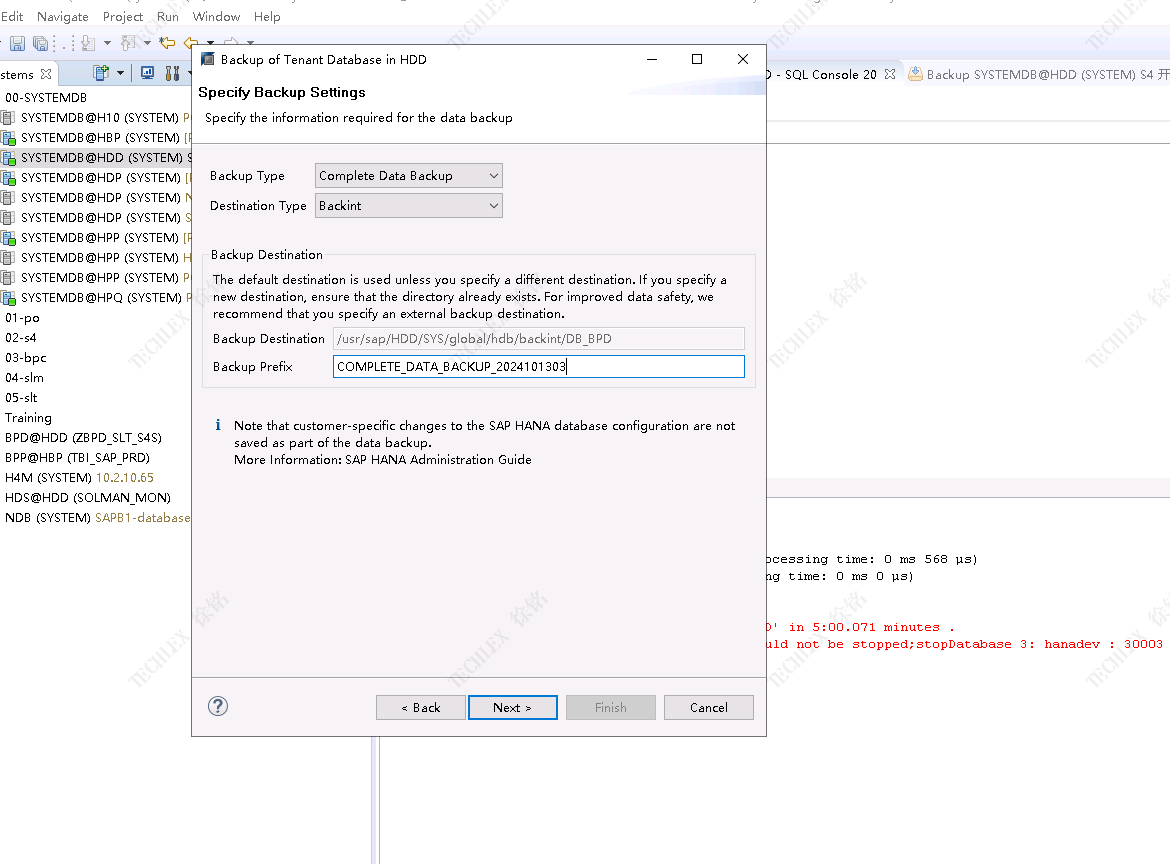Image resolution: width=1170 pixels, height=864 pixels.
Task: Click the Next button
Action: [x=512, y=708]
